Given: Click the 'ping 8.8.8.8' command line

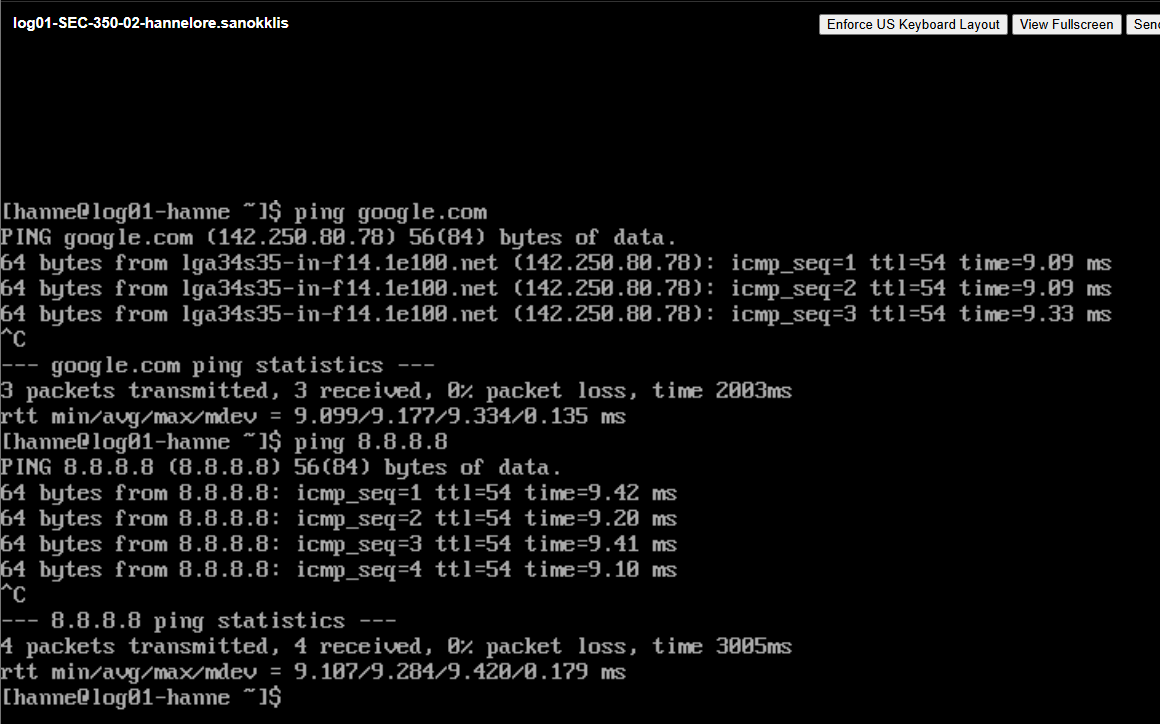Looking at the screenshot, I should (224, 442).
